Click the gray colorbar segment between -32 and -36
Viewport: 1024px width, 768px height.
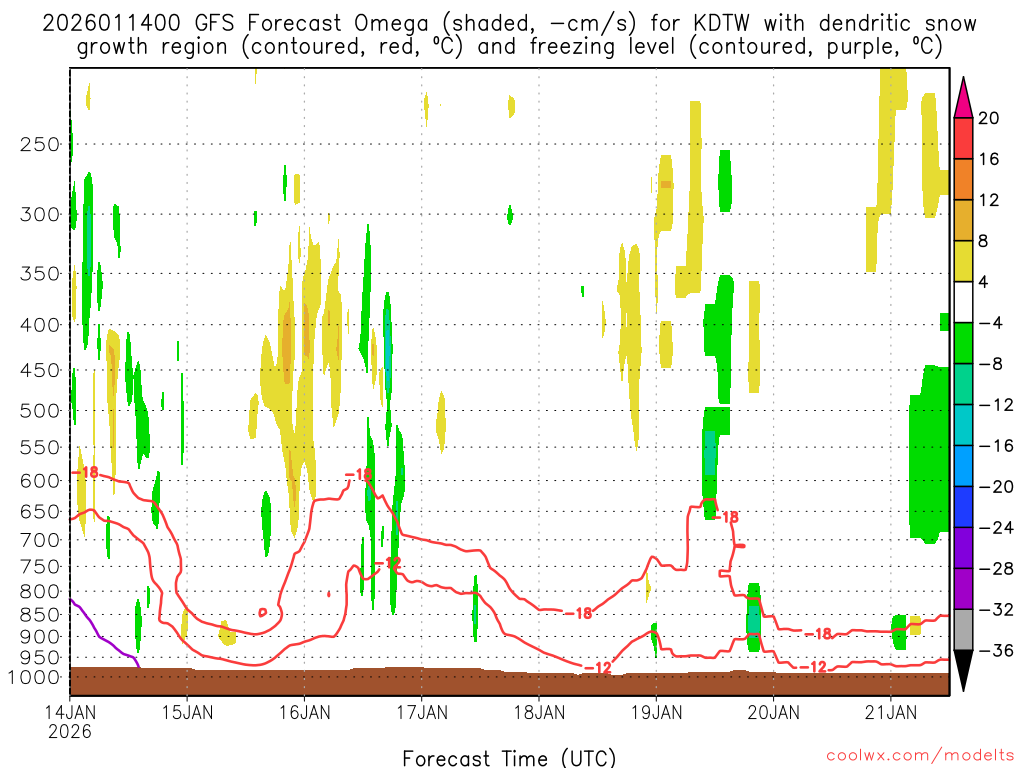[963, 630]
